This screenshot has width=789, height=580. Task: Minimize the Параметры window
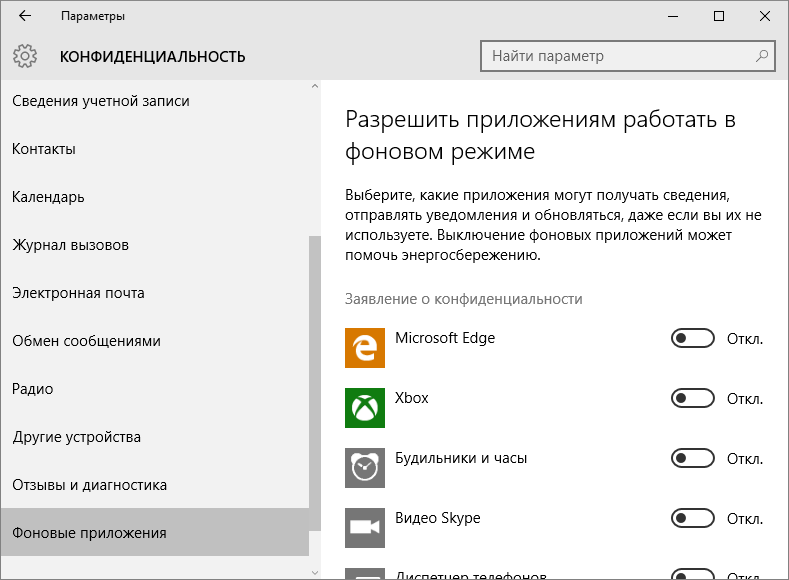673,16
